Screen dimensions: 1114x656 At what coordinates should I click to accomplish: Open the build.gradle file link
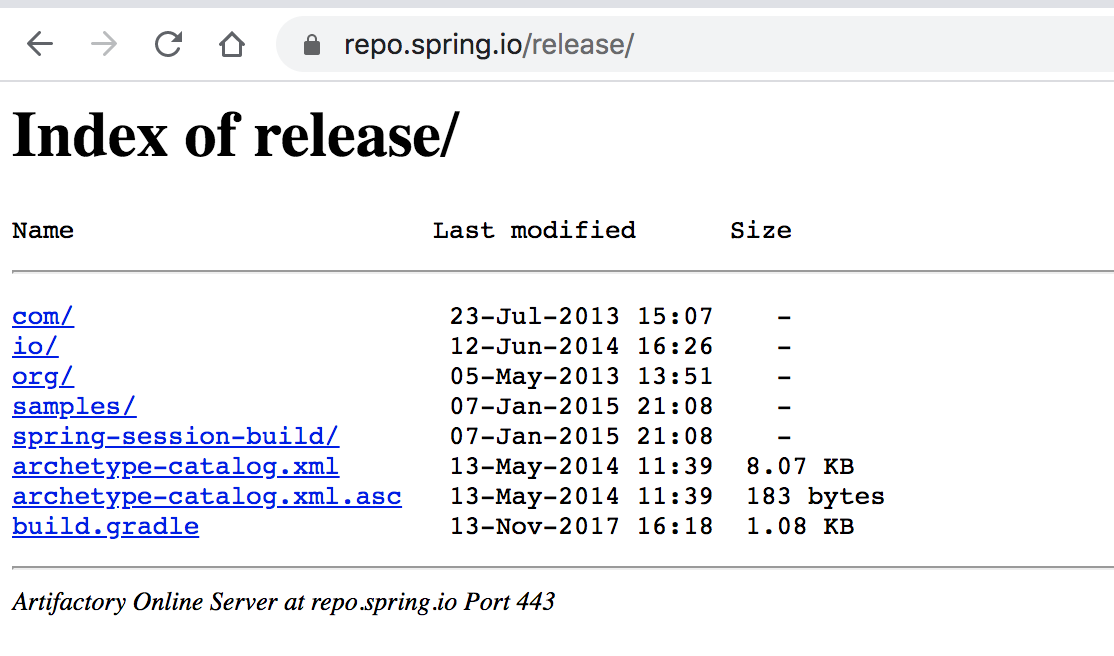click(x=105, y=527)
